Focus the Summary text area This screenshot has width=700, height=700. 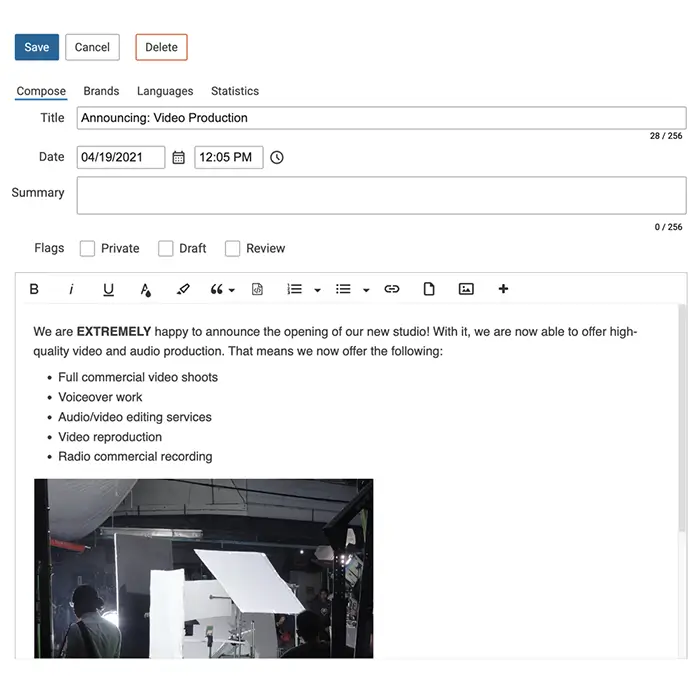(x=382, y=196)
